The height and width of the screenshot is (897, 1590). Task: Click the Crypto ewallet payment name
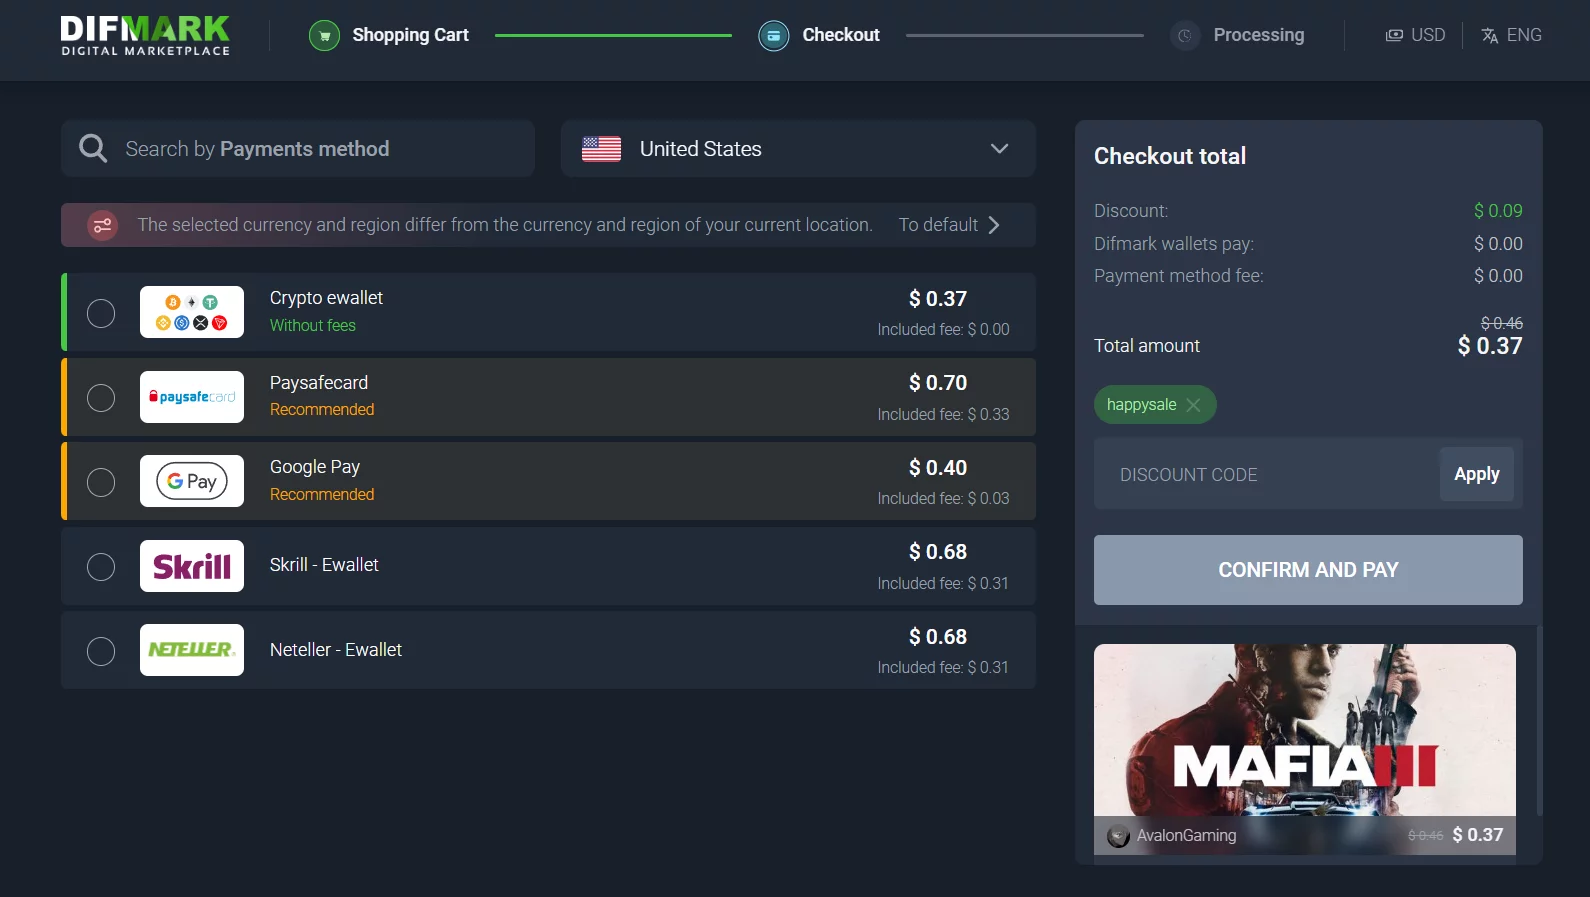point(326,298)
